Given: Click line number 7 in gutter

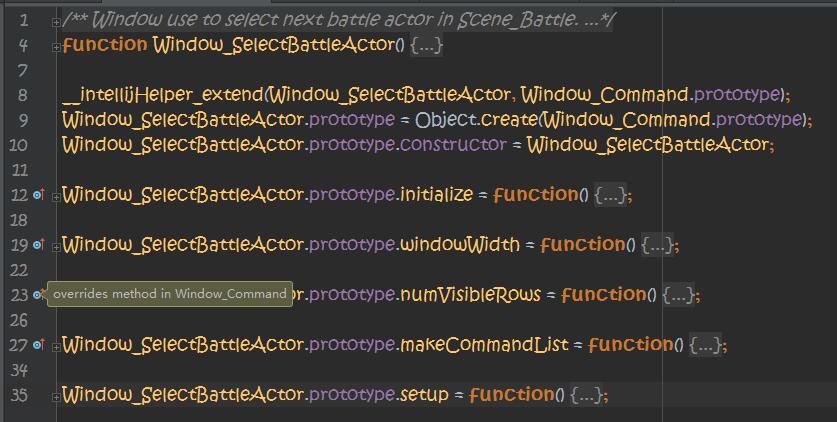Looking at the screenshot, I should (x=23, y=70).
